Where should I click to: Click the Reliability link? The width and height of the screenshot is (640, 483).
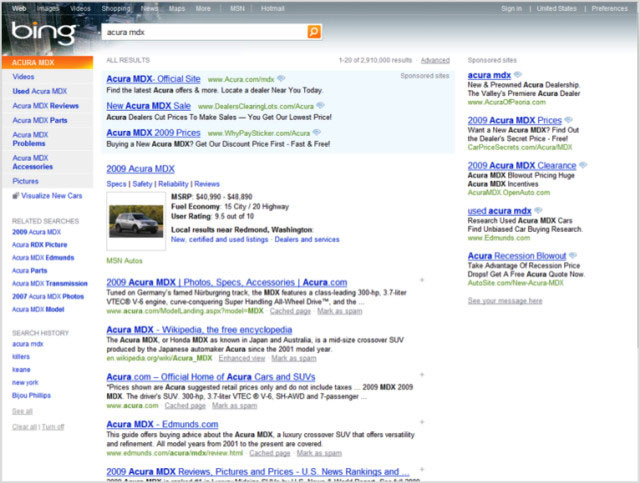point(173,184)
